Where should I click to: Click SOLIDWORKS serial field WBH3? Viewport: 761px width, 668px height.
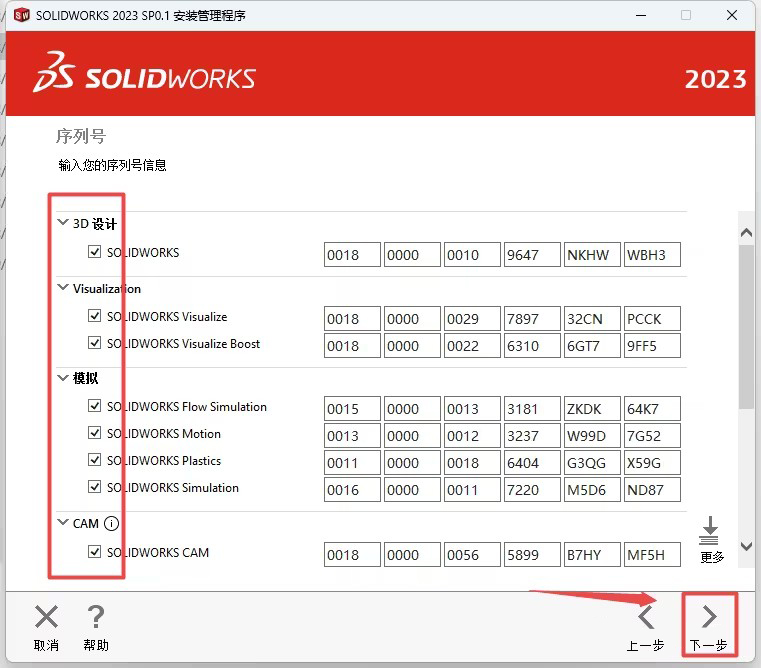tap(652, 254)
